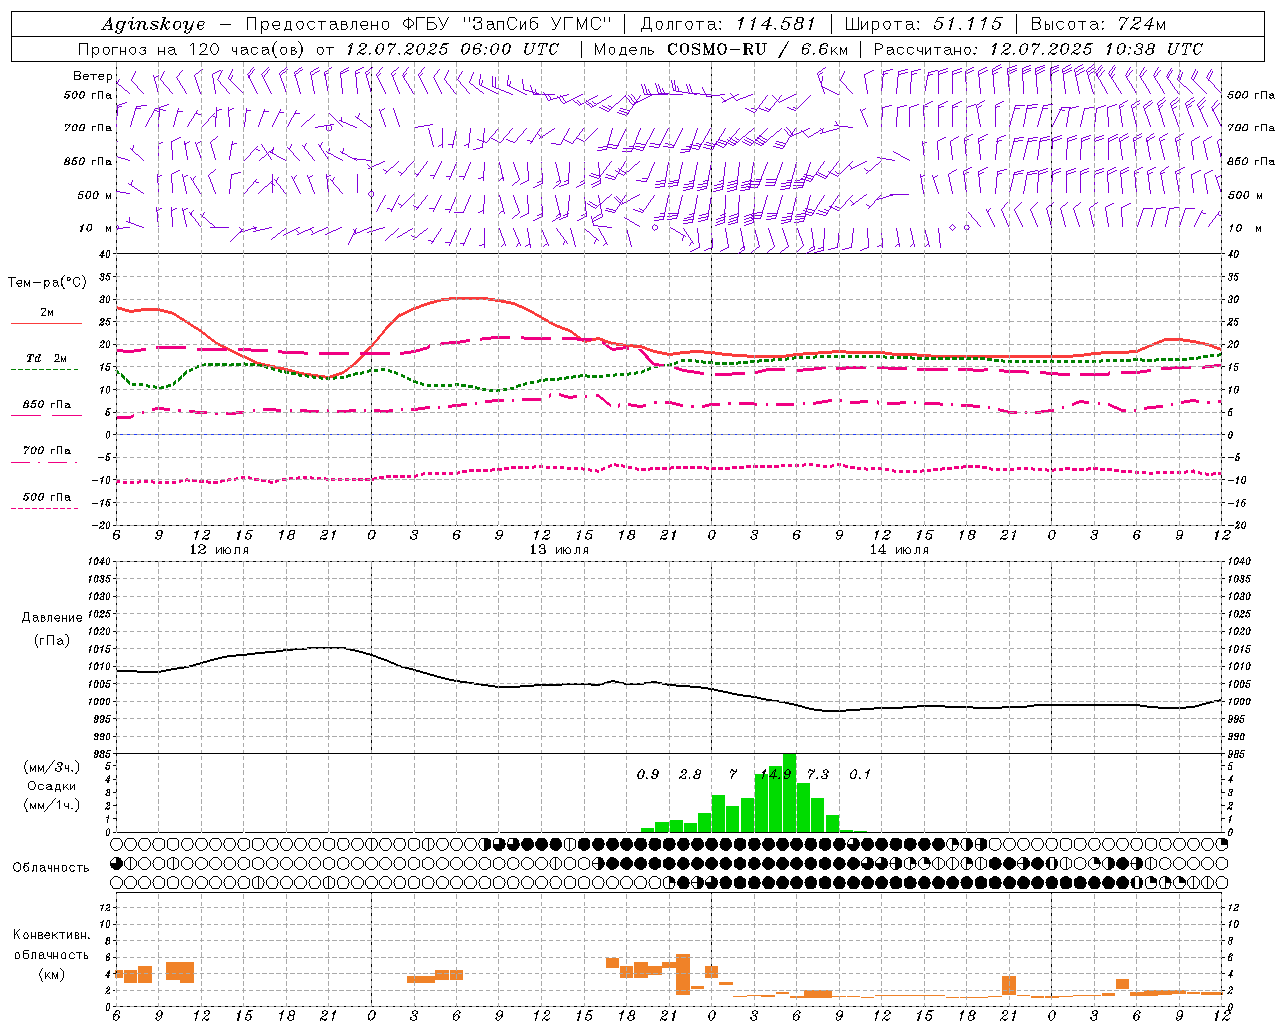The width and height of the screenshot is (1280, 1024).
Task: Click the 7.3 precipitation total value
Action: click(818, 774)
